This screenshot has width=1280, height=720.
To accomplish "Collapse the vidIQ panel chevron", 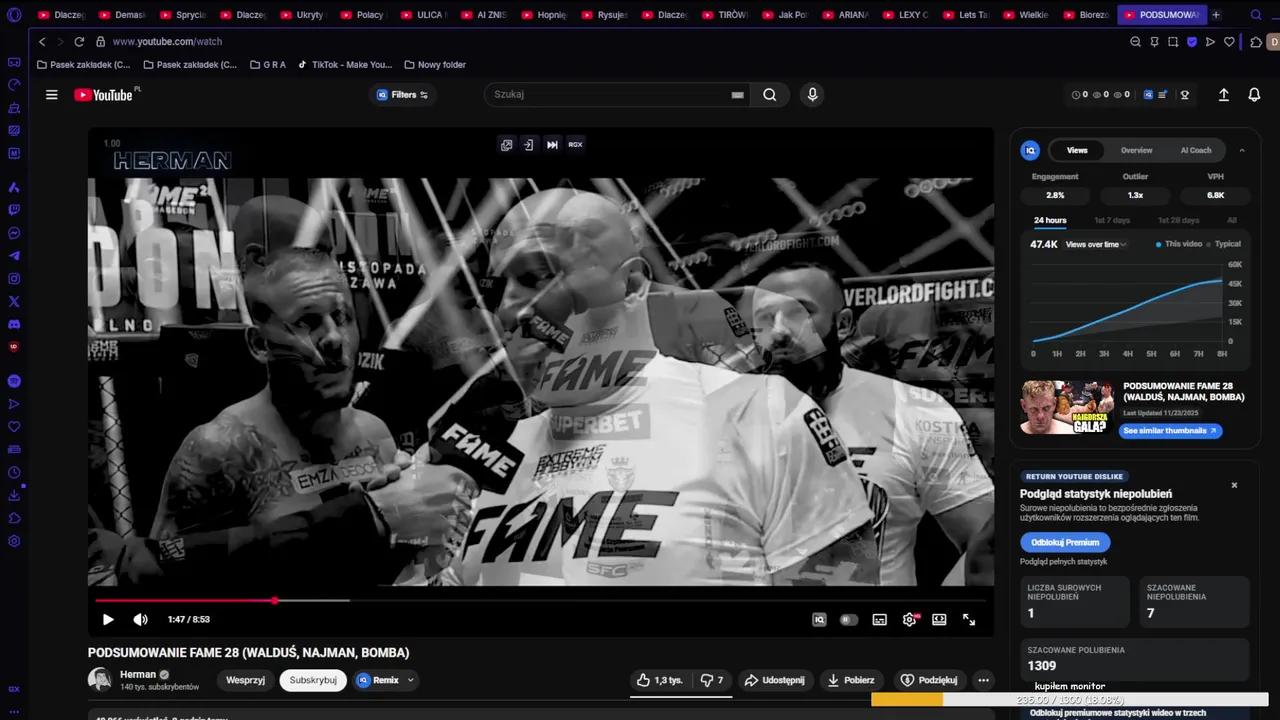I will coord(1242,150).
